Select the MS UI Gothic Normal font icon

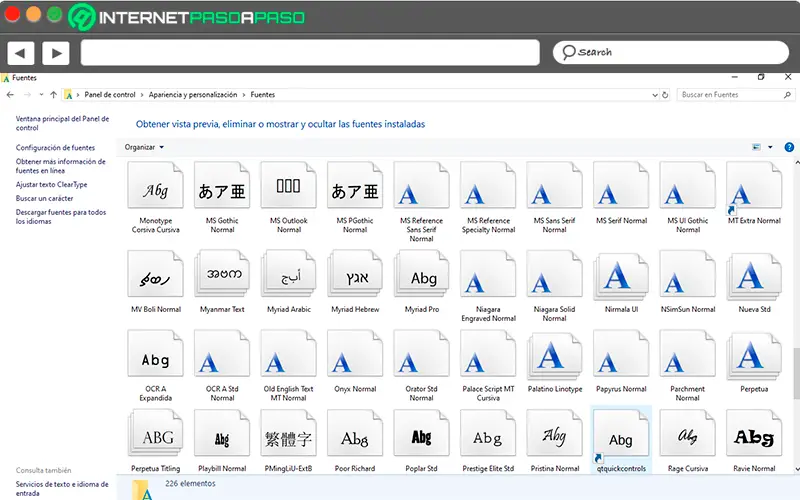click(688, 185)
